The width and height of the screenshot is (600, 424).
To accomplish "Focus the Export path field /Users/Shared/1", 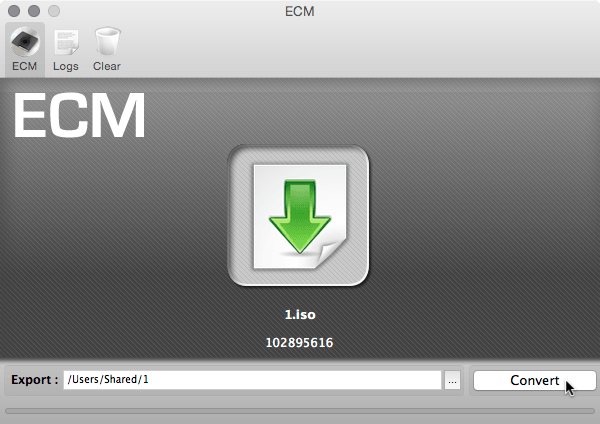I will pos(252,380).
